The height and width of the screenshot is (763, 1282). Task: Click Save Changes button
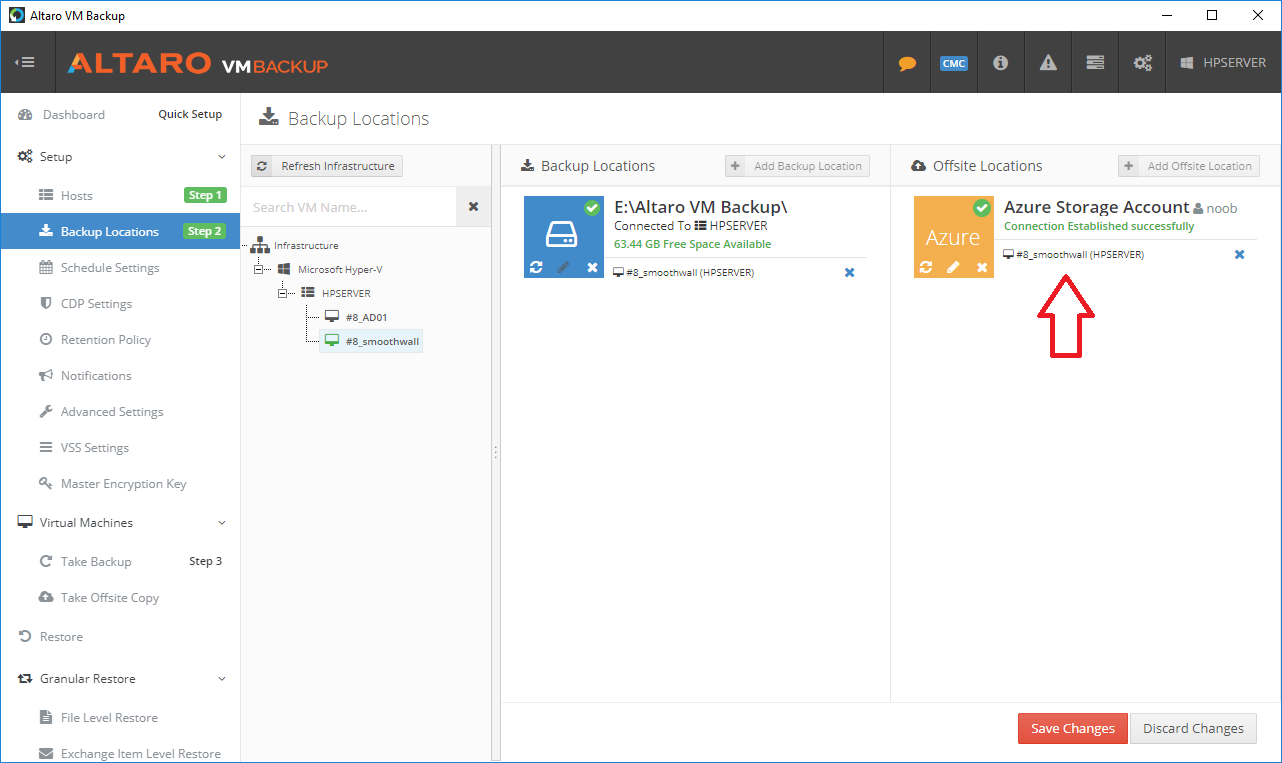coord(1073,728)
